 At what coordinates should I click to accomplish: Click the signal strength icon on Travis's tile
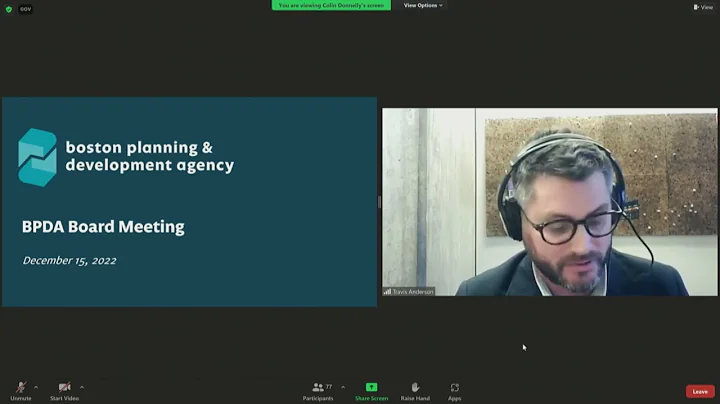pos(388,292)
